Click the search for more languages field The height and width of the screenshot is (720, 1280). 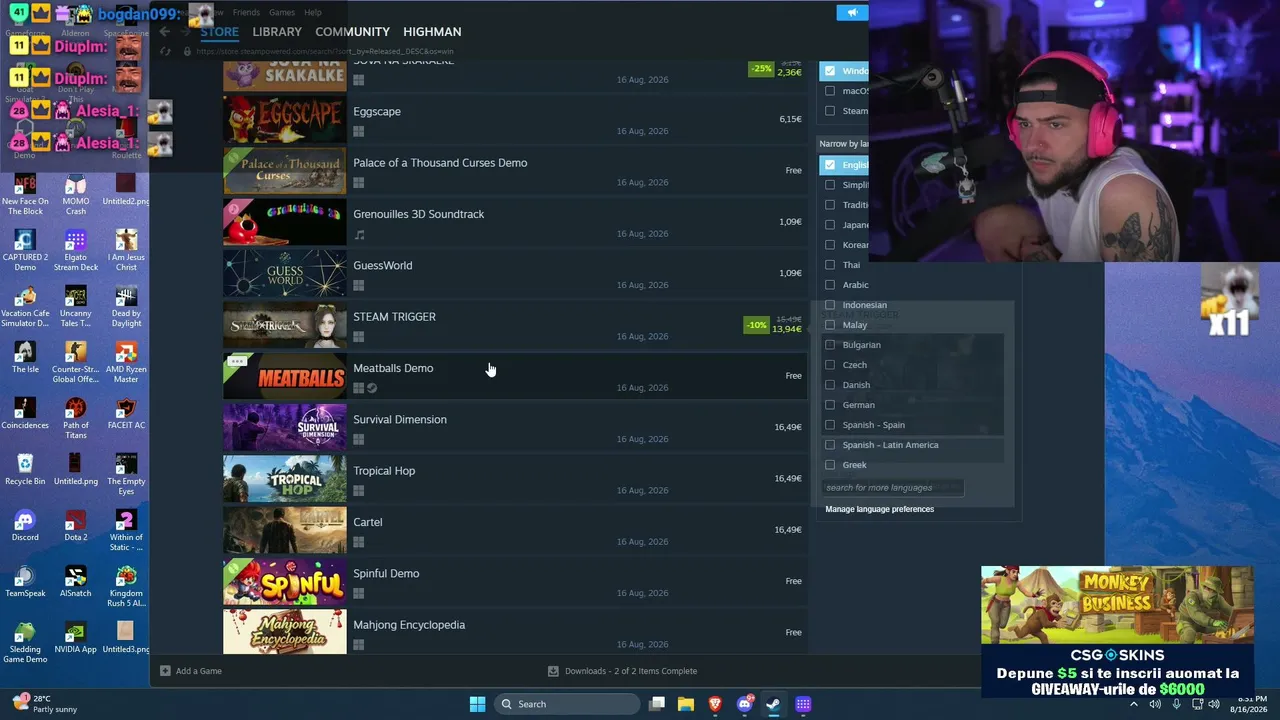(x=893, y=488)
